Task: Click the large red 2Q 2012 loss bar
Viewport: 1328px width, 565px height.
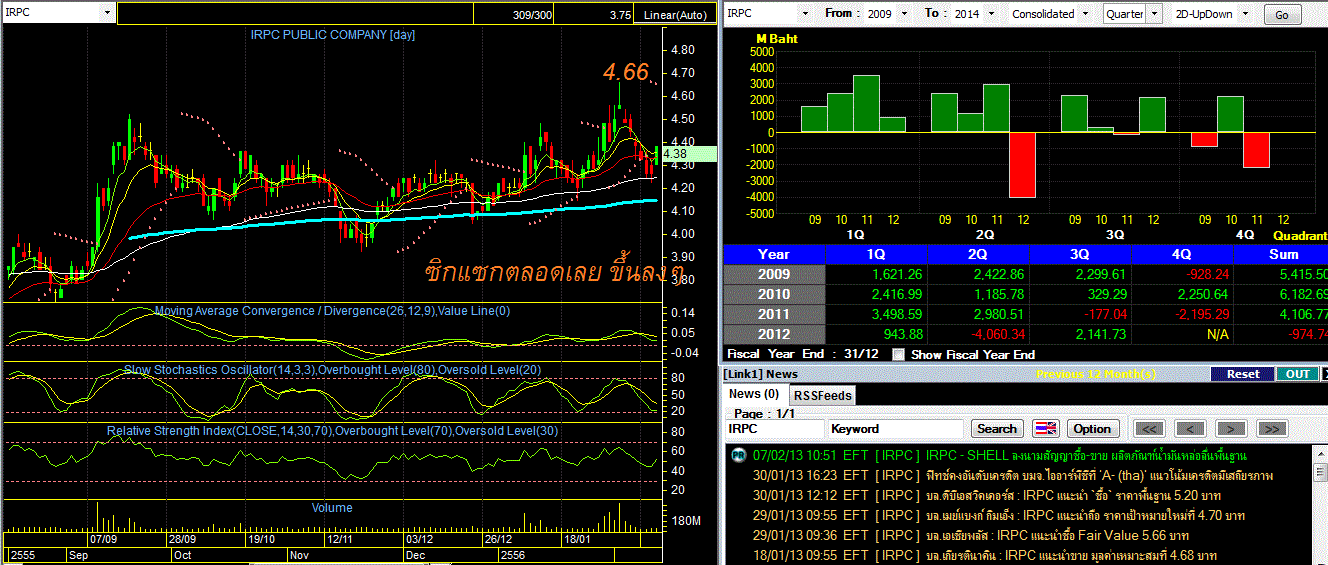Action: [1022, 164]
